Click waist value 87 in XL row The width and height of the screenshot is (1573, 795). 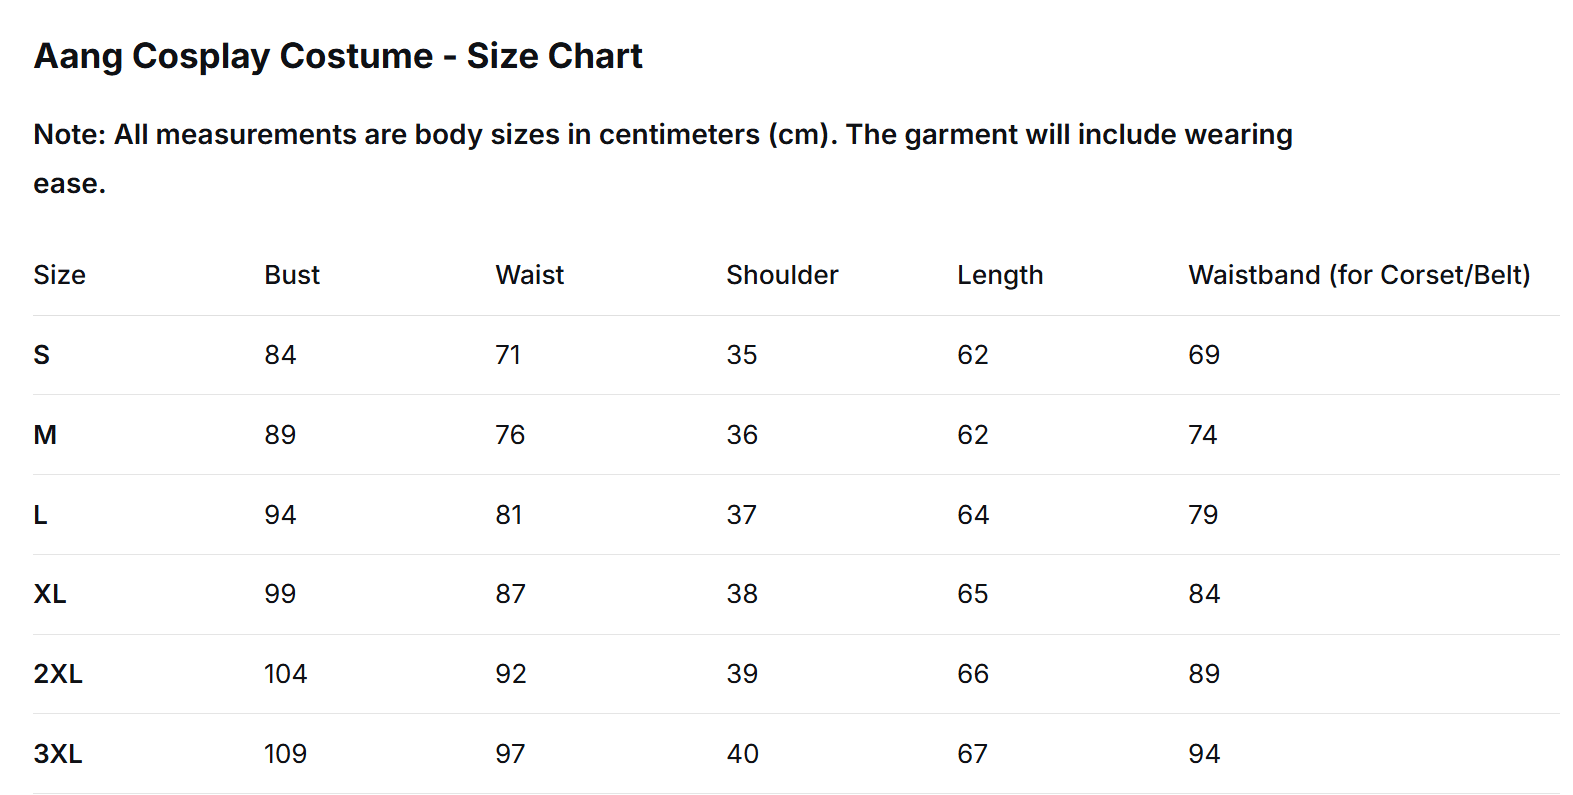coord(511,594)
